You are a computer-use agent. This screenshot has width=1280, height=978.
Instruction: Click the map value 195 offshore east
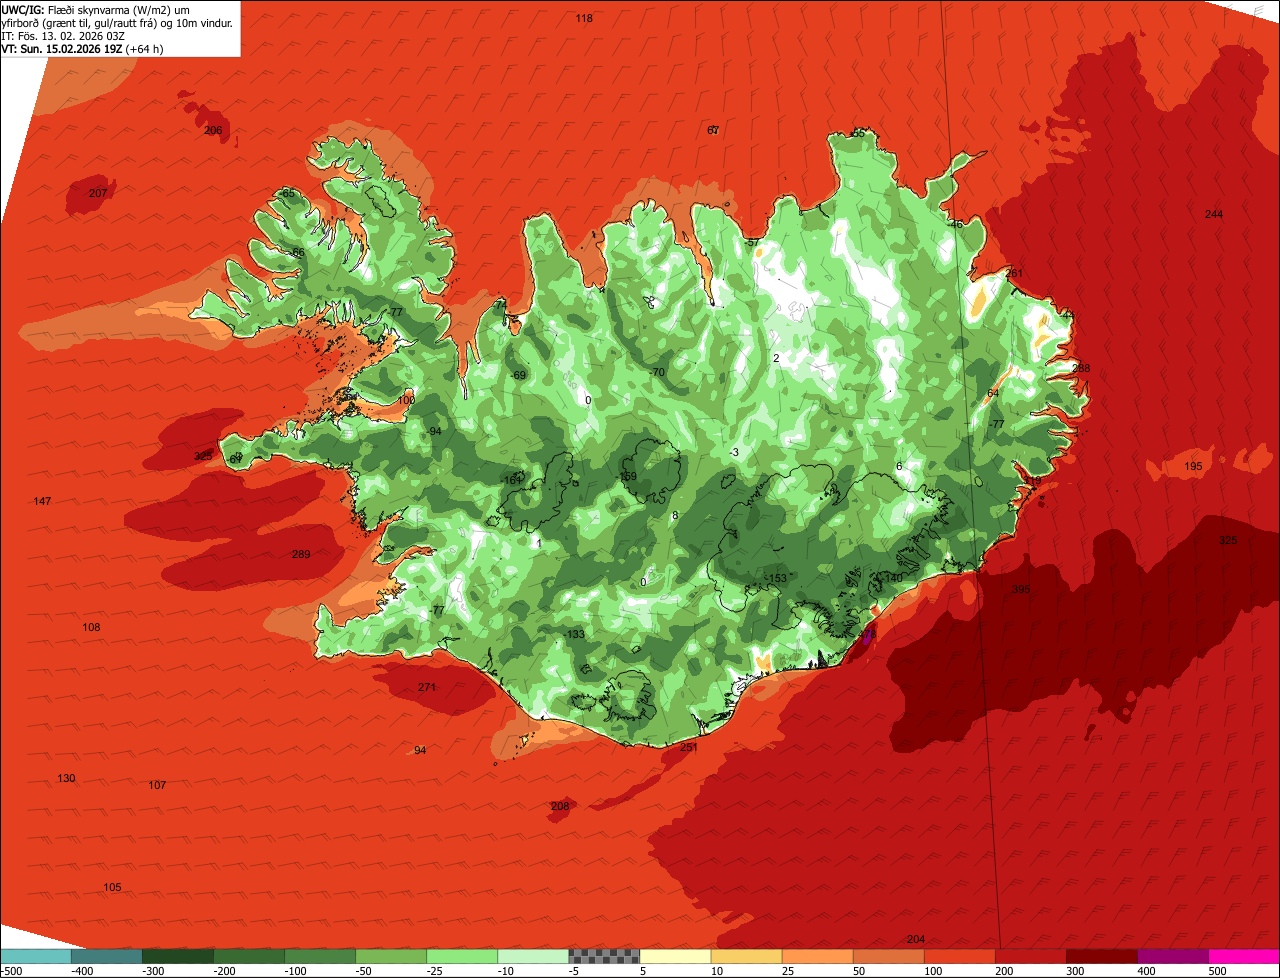(1193, 466)
